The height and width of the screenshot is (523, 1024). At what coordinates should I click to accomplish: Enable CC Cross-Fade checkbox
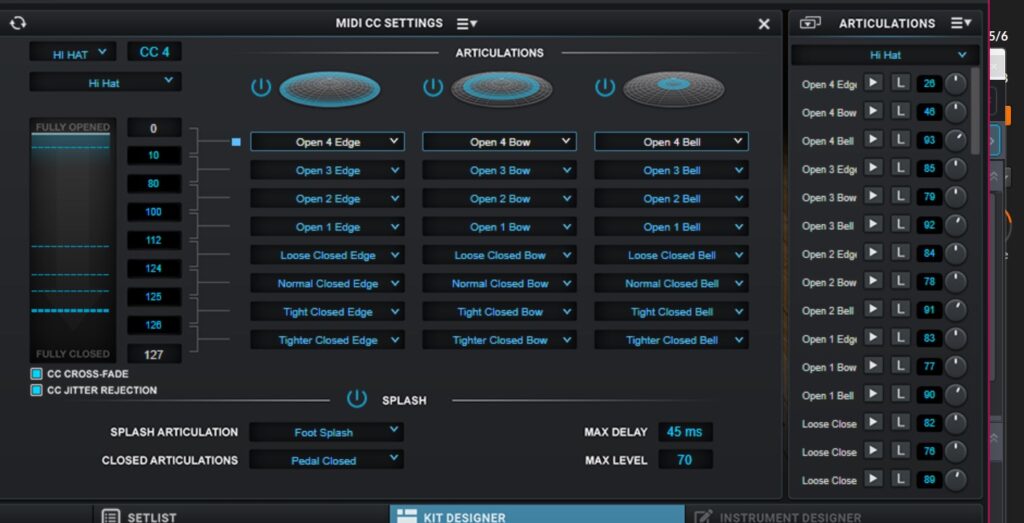click(37, 374)
